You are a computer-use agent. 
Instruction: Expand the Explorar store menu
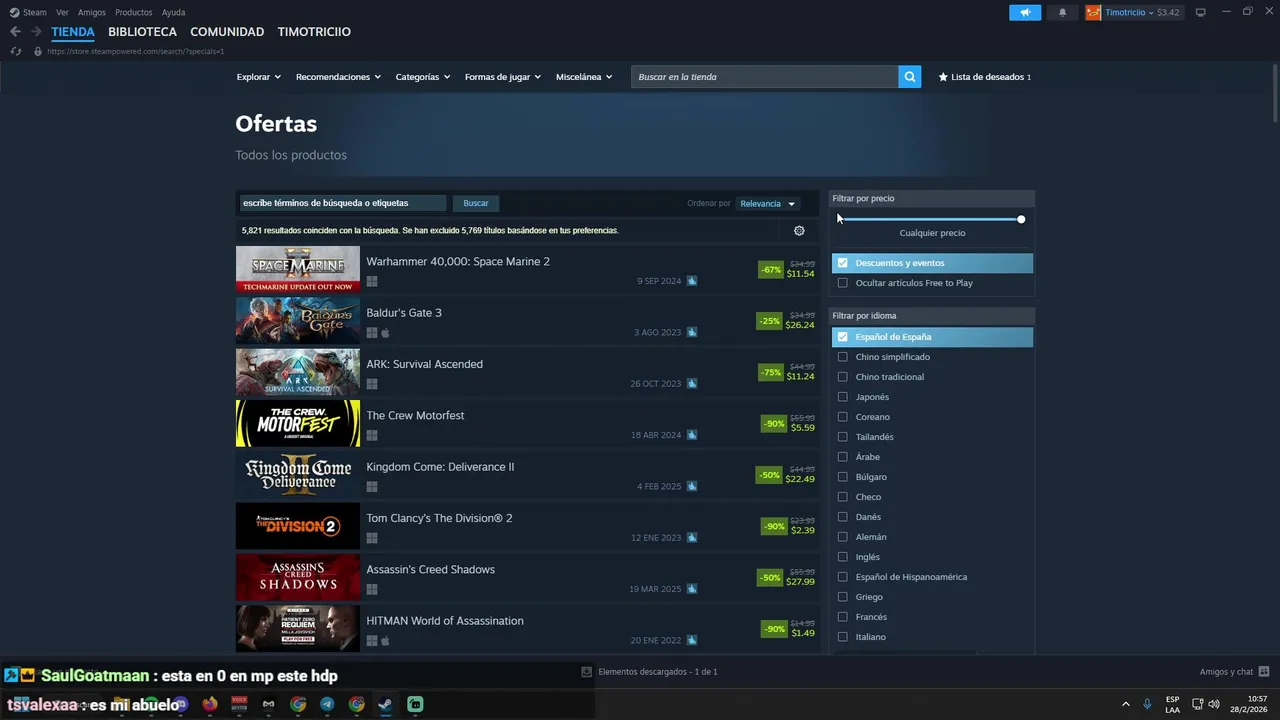click(259, 77)
